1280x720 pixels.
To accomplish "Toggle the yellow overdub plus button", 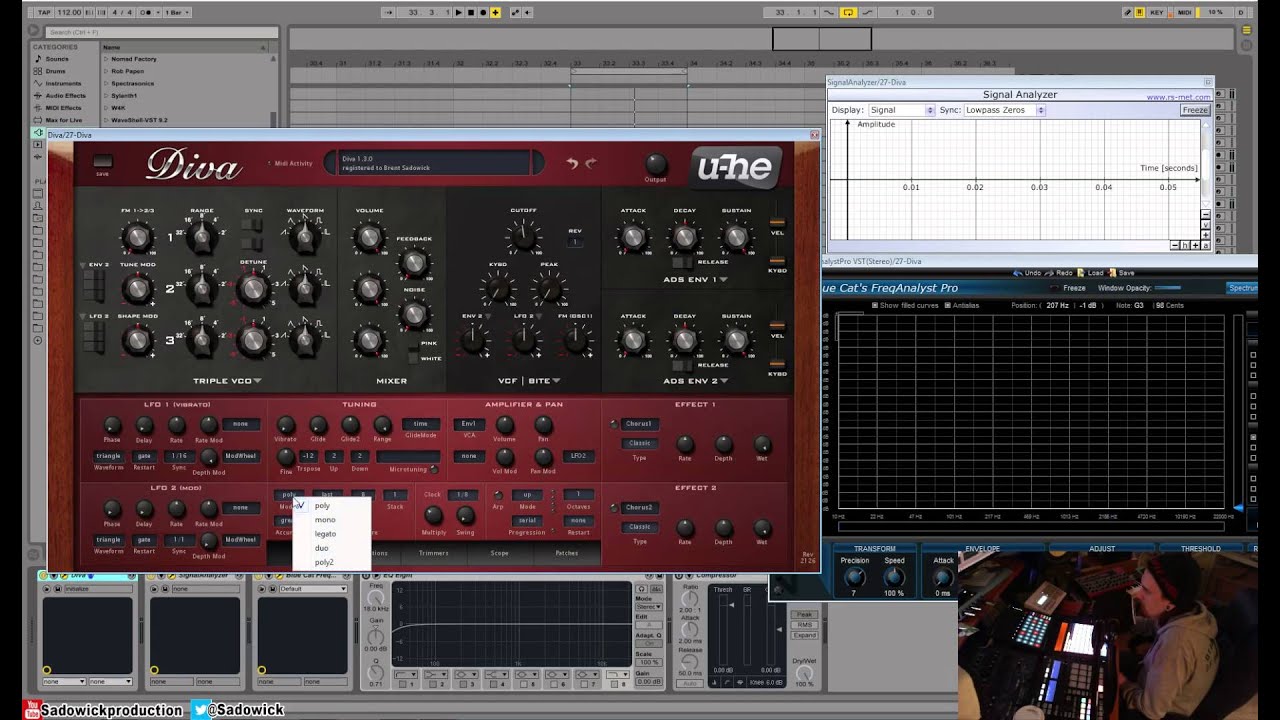I will click(x=495, y=12).
